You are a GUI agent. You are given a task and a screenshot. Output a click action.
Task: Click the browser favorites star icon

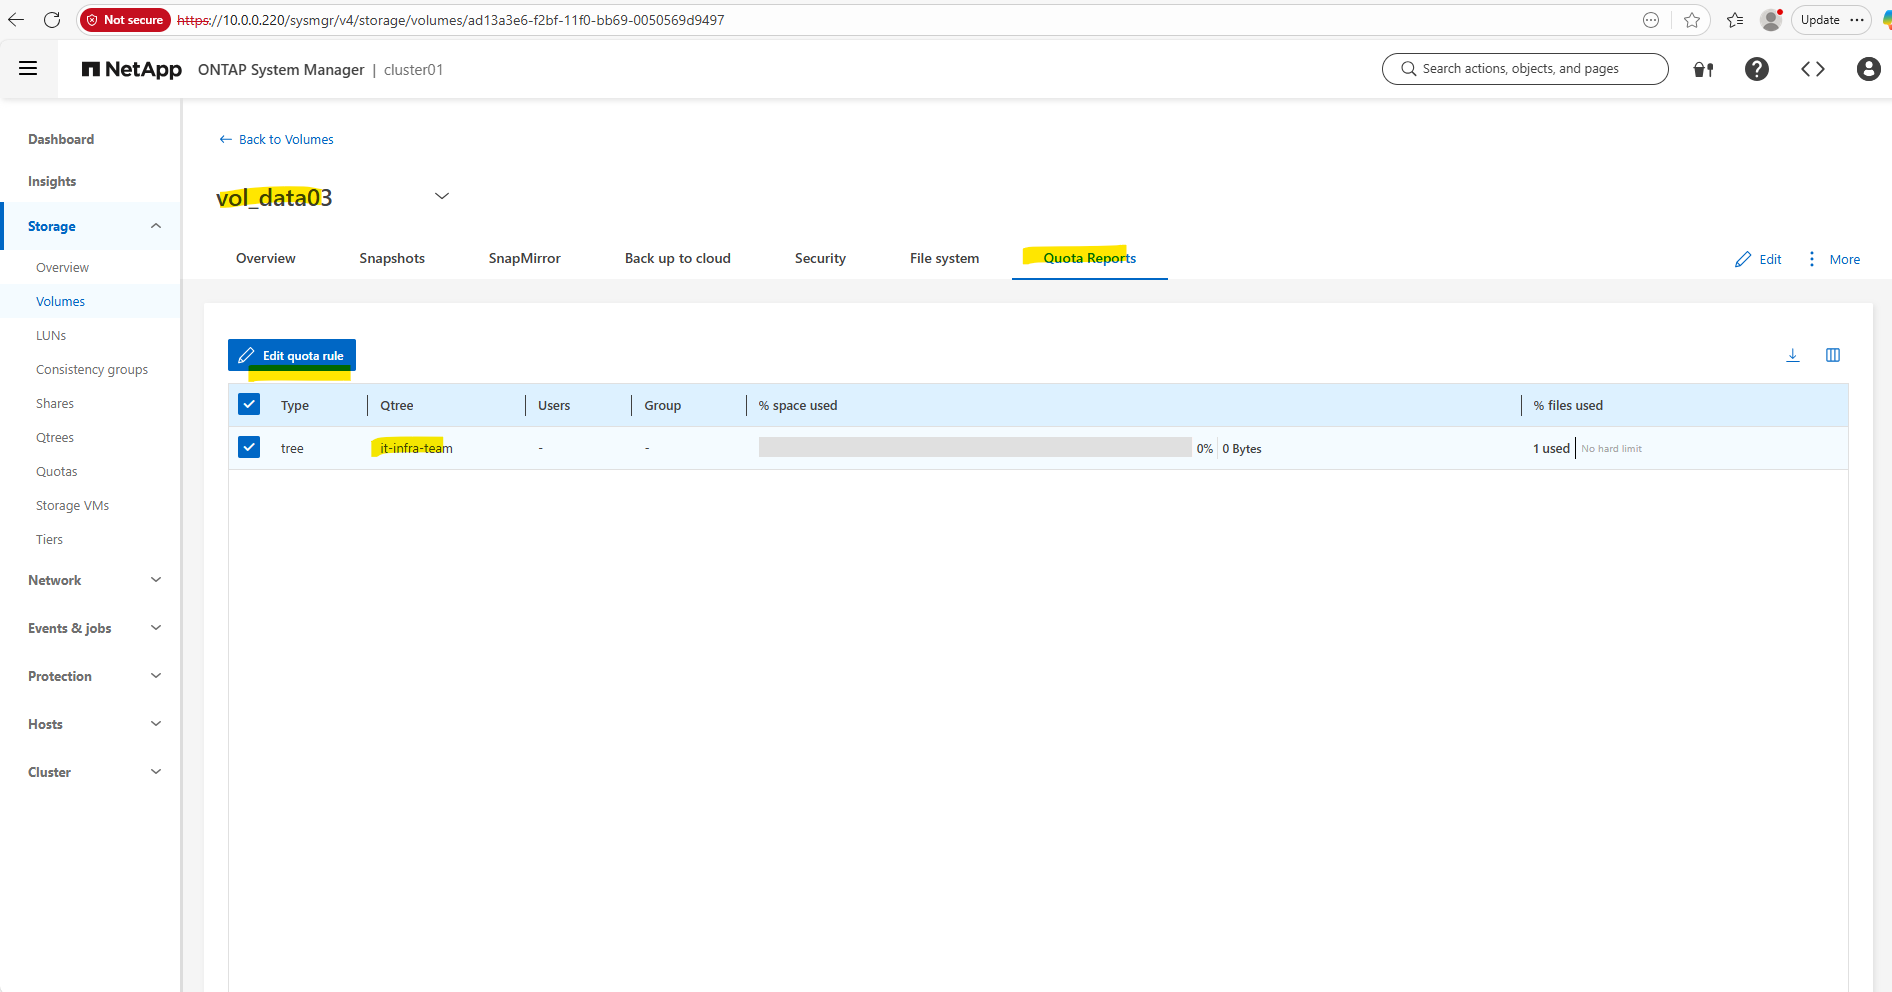(1691, 20)
